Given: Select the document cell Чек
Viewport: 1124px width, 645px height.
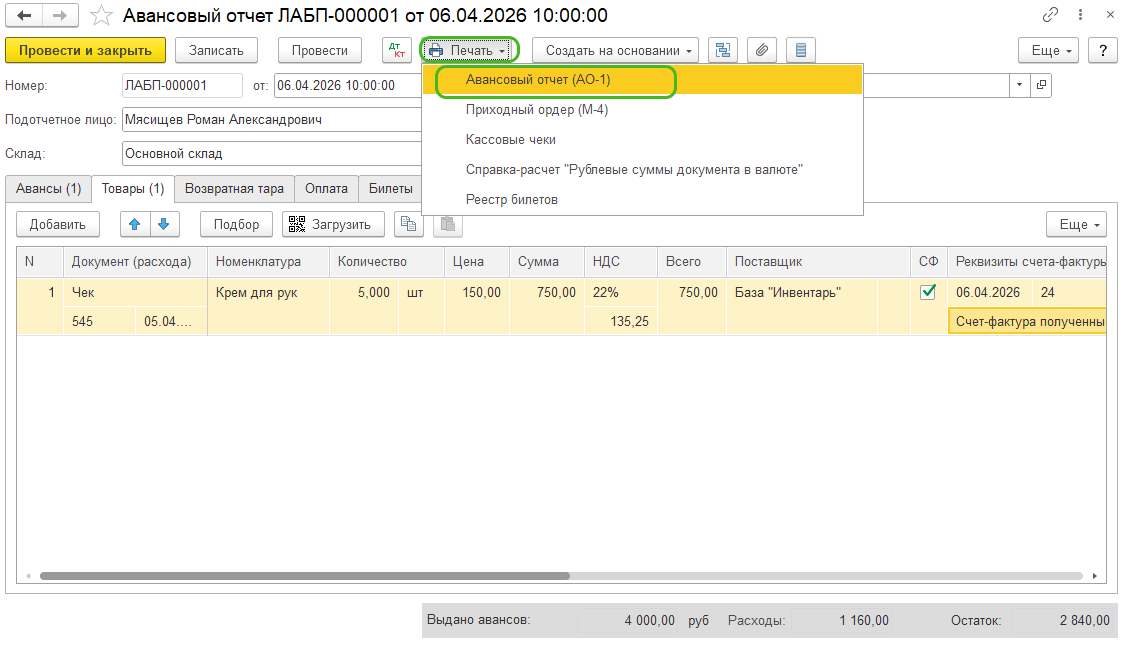Looking at the screenshot, I should (x=135, y=292).
